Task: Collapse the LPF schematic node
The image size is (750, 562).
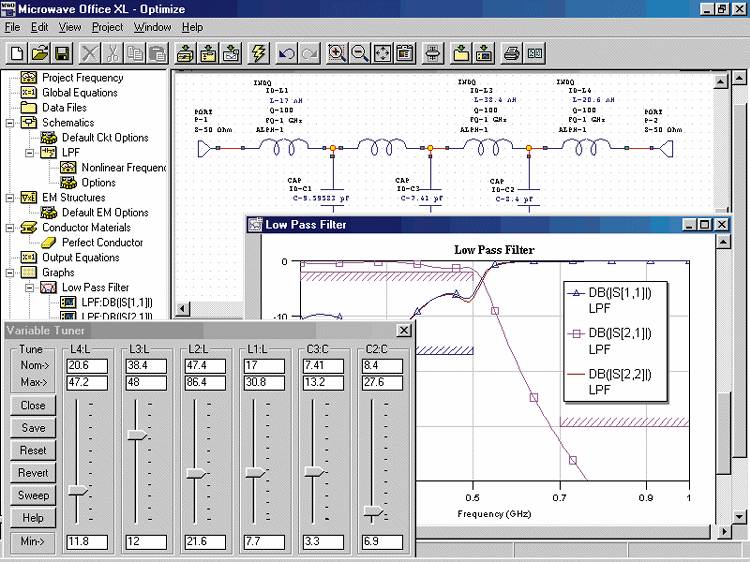Action: click(30, 153)
